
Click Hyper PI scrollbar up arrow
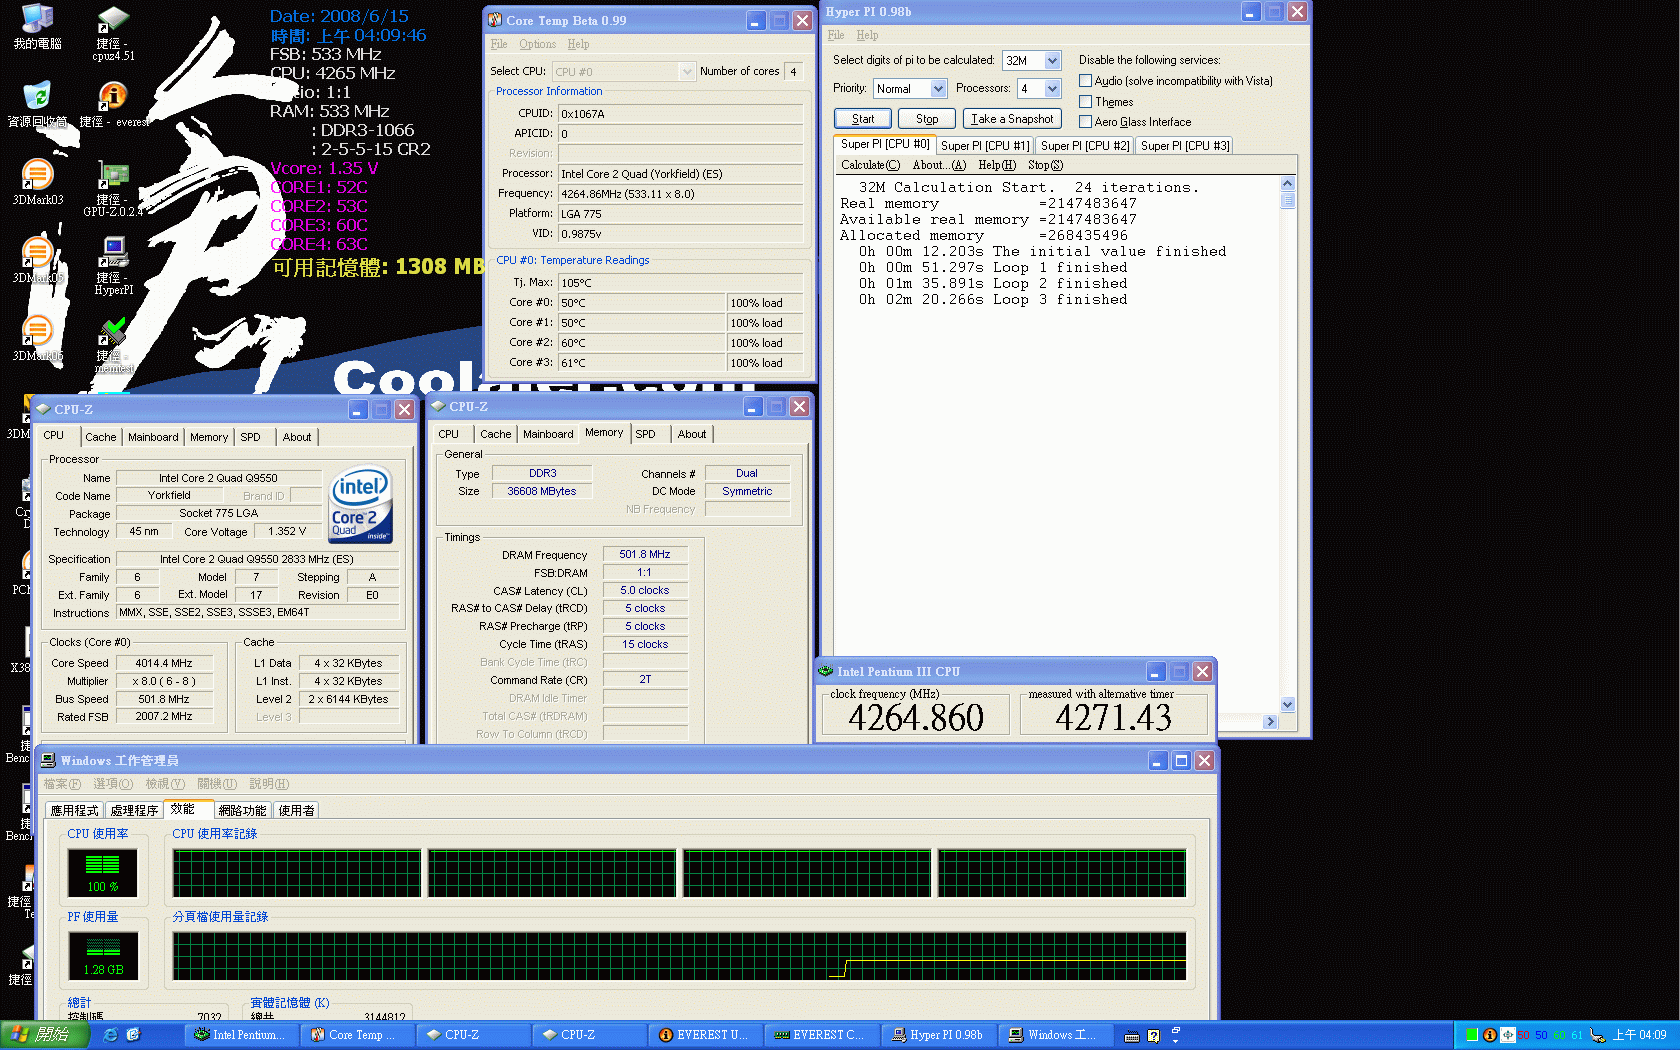click(x=1288, y=184)
